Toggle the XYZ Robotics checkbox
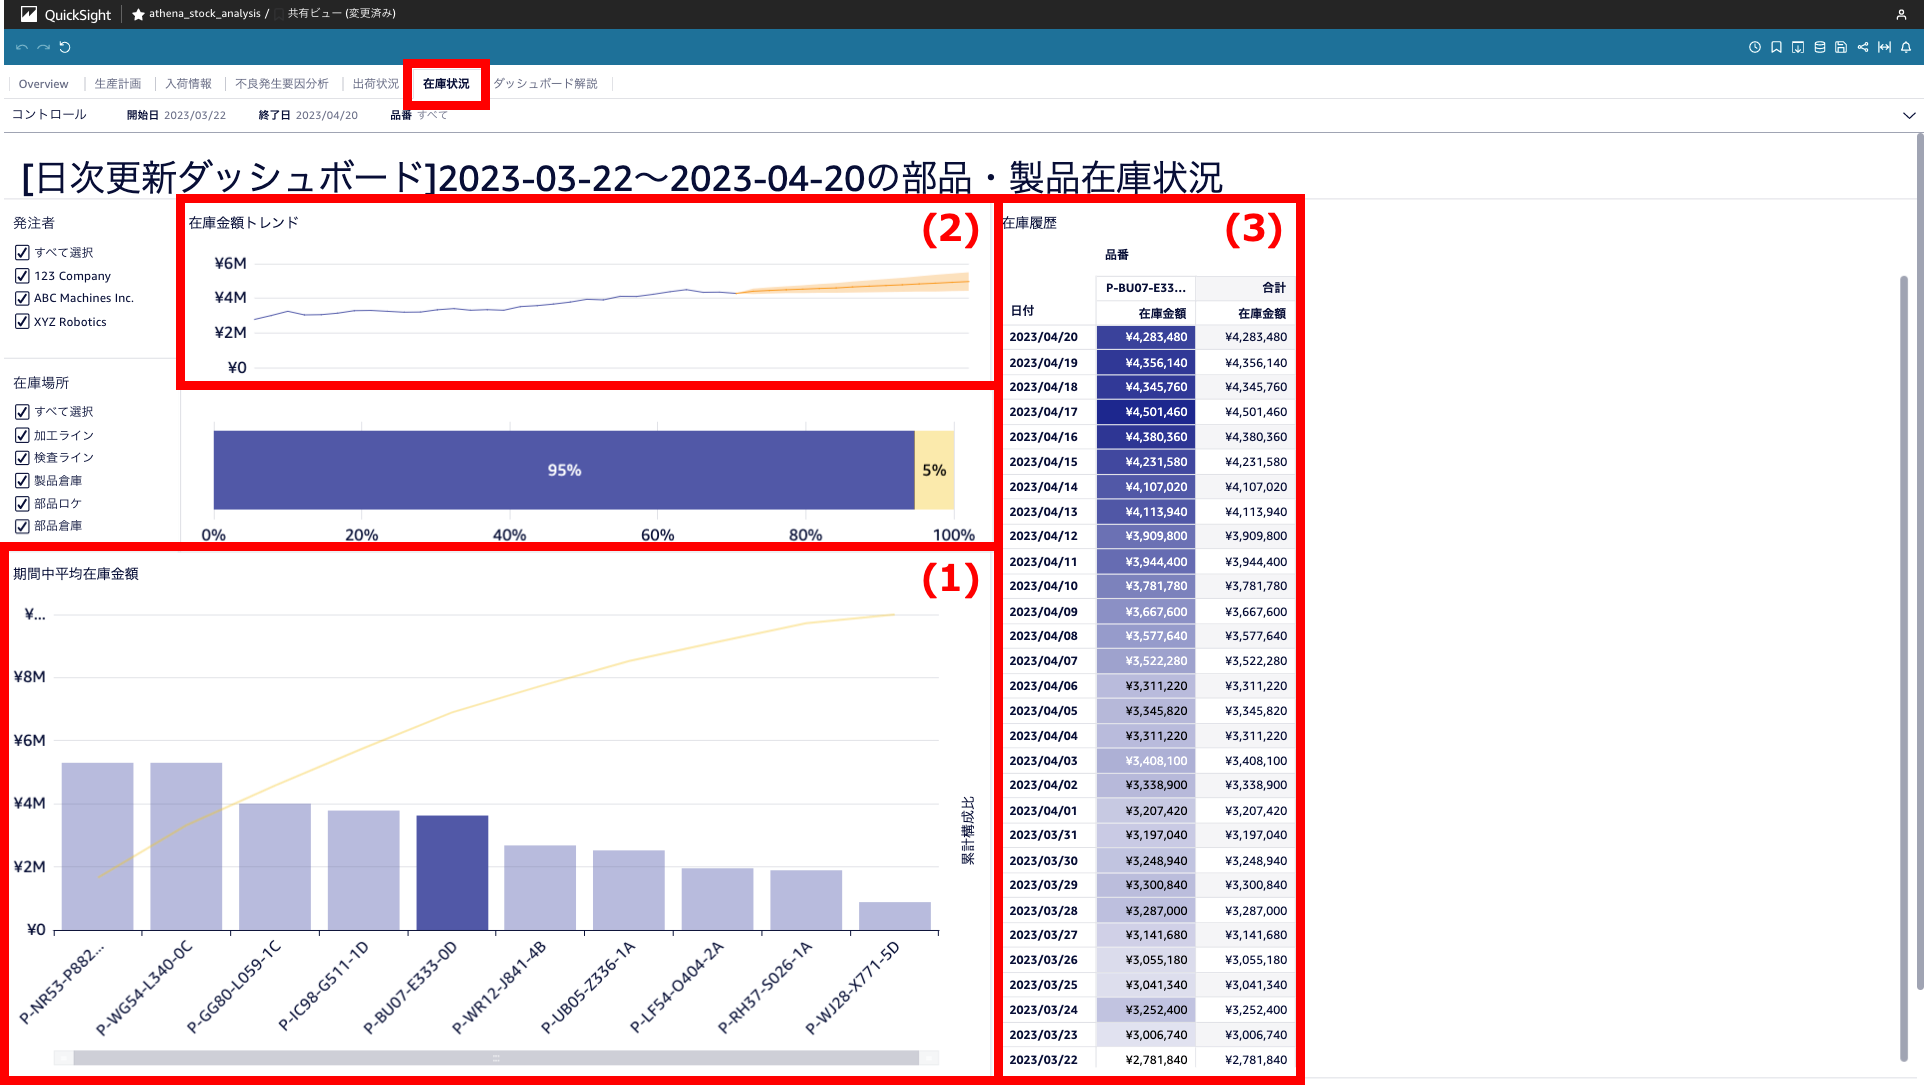 click(22, 322)
